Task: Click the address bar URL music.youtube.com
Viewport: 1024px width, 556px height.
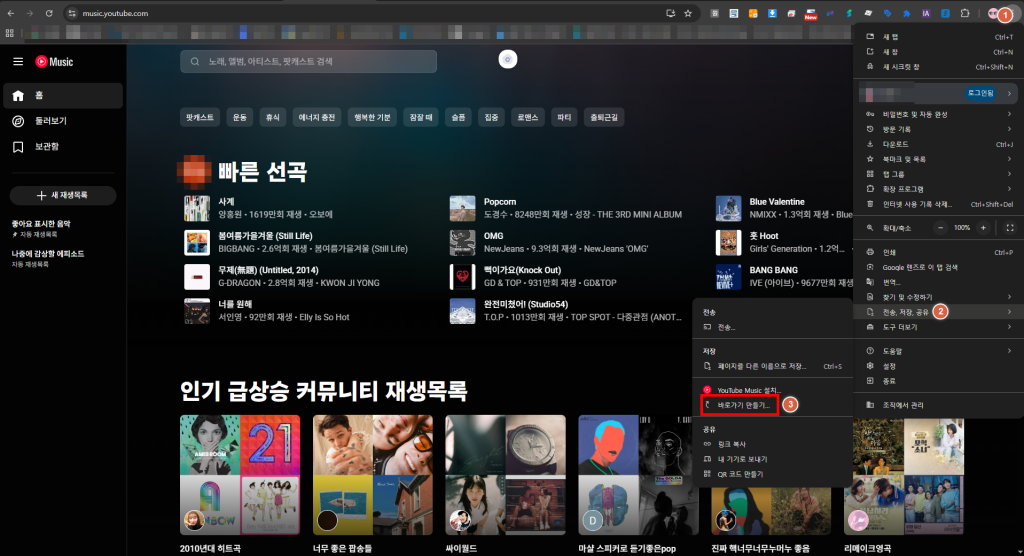Action: click(x=115, y=13)
